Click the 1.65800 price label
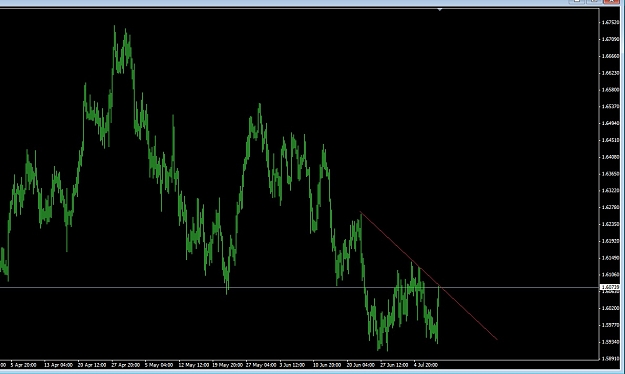The width and height of the screenshot is (625, 374). coord(611,90)
